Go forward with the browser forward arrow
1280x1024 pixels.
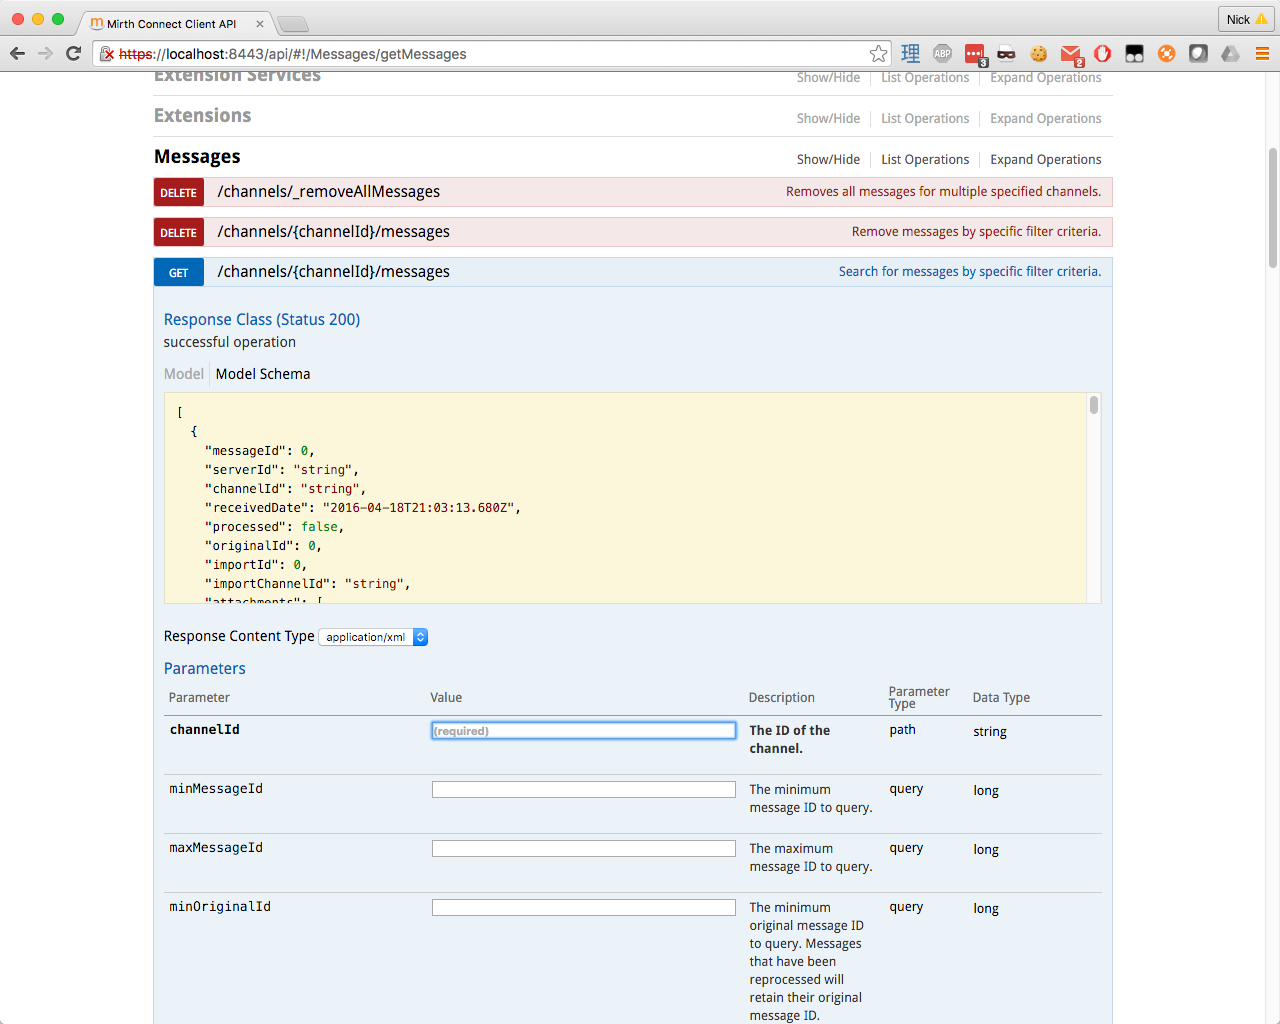click(x=46, y=53)
